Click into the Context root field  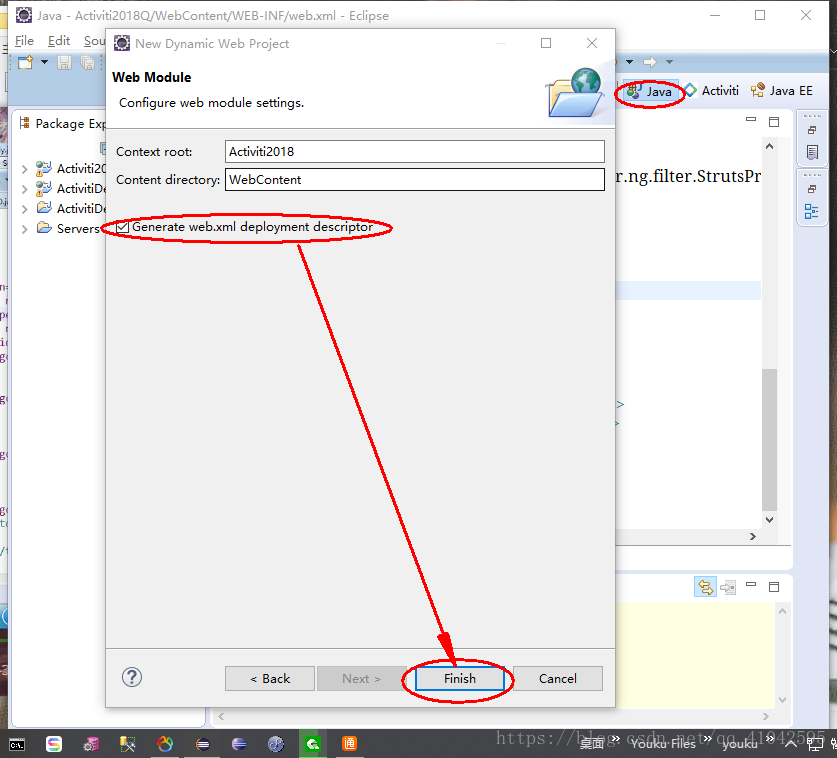tap(415, 152)
